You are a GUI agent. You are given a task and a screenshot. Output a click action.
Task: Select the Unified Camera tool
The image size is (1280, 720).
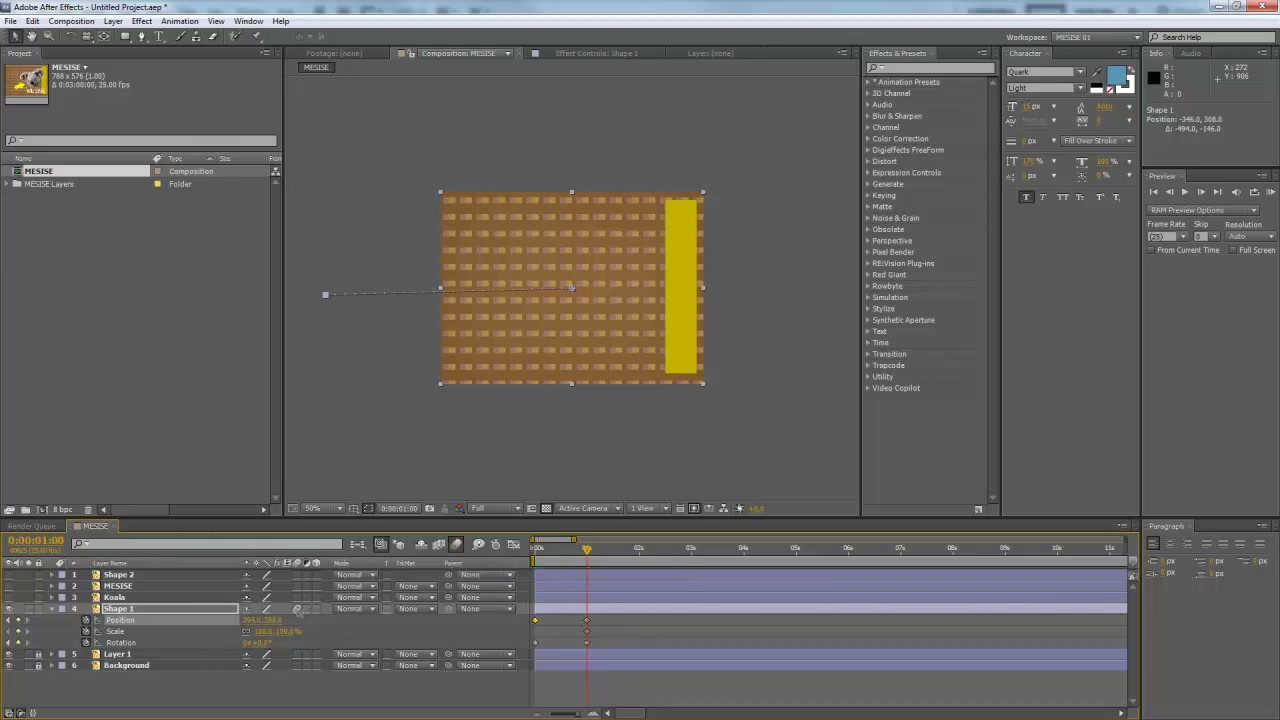[87, 36]
